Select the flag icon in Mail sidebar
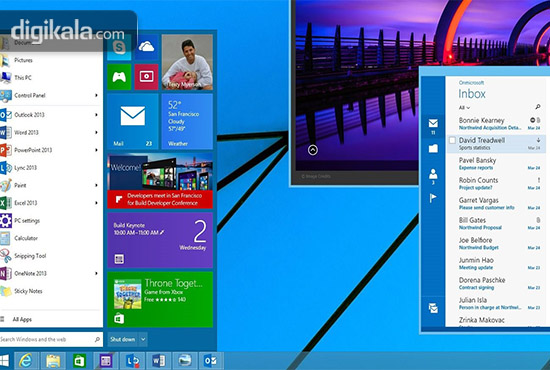 point(433,198)
